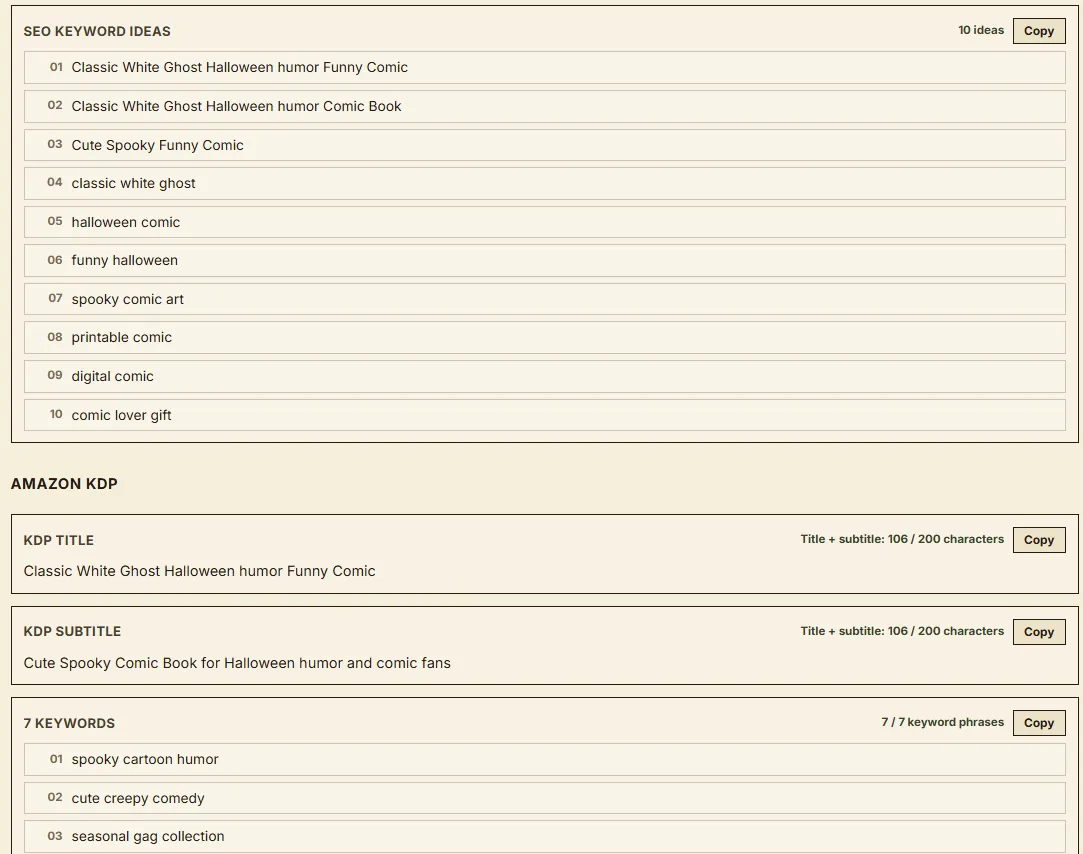Click the 'seasonal gag collection' keyword
This screenshot has height=854, width=1083.
click(544, 836)
